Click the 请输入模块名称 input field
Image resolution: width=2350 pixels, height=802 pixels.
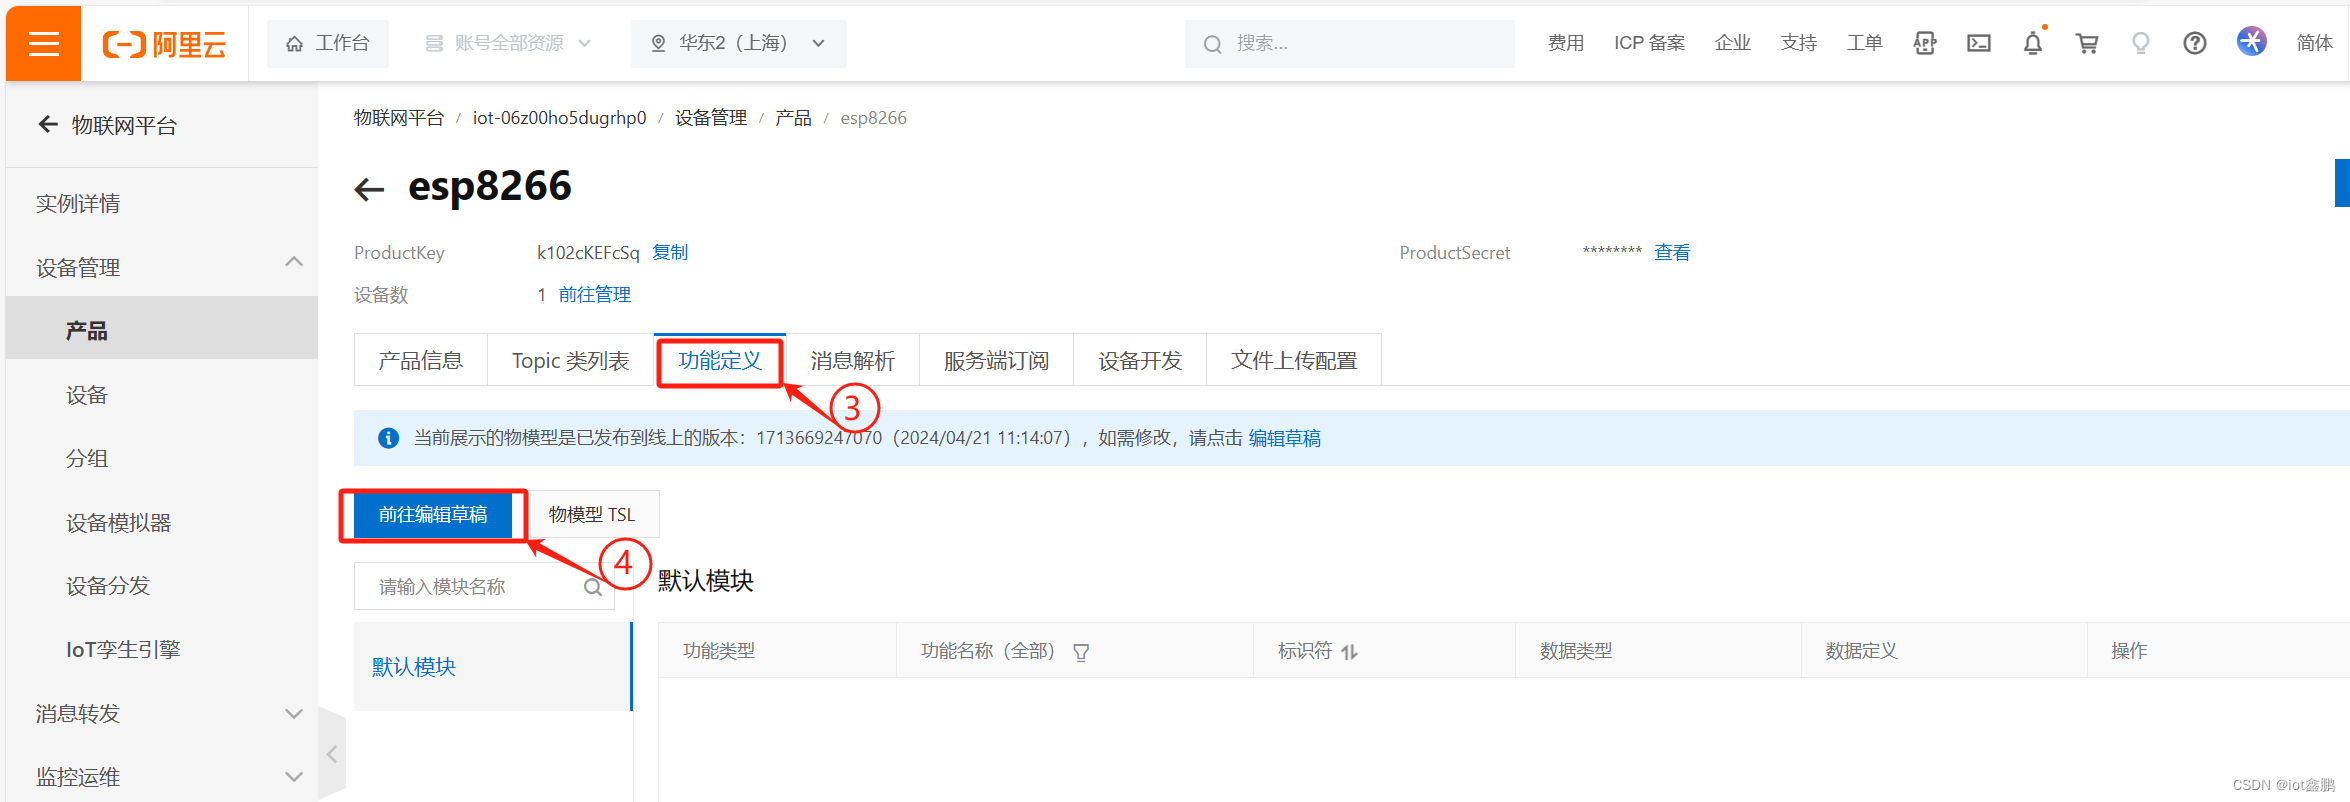pos(484,586)
